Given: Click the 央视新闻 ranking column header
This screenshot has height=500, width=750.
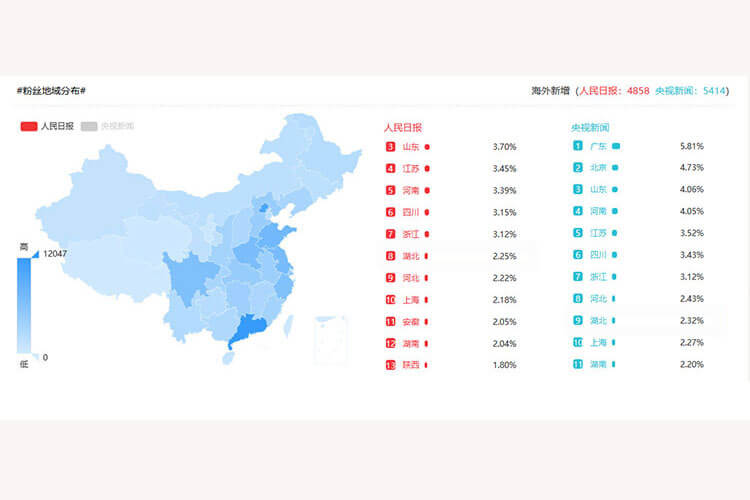Looking at the screenshot, I should (590, 127).
